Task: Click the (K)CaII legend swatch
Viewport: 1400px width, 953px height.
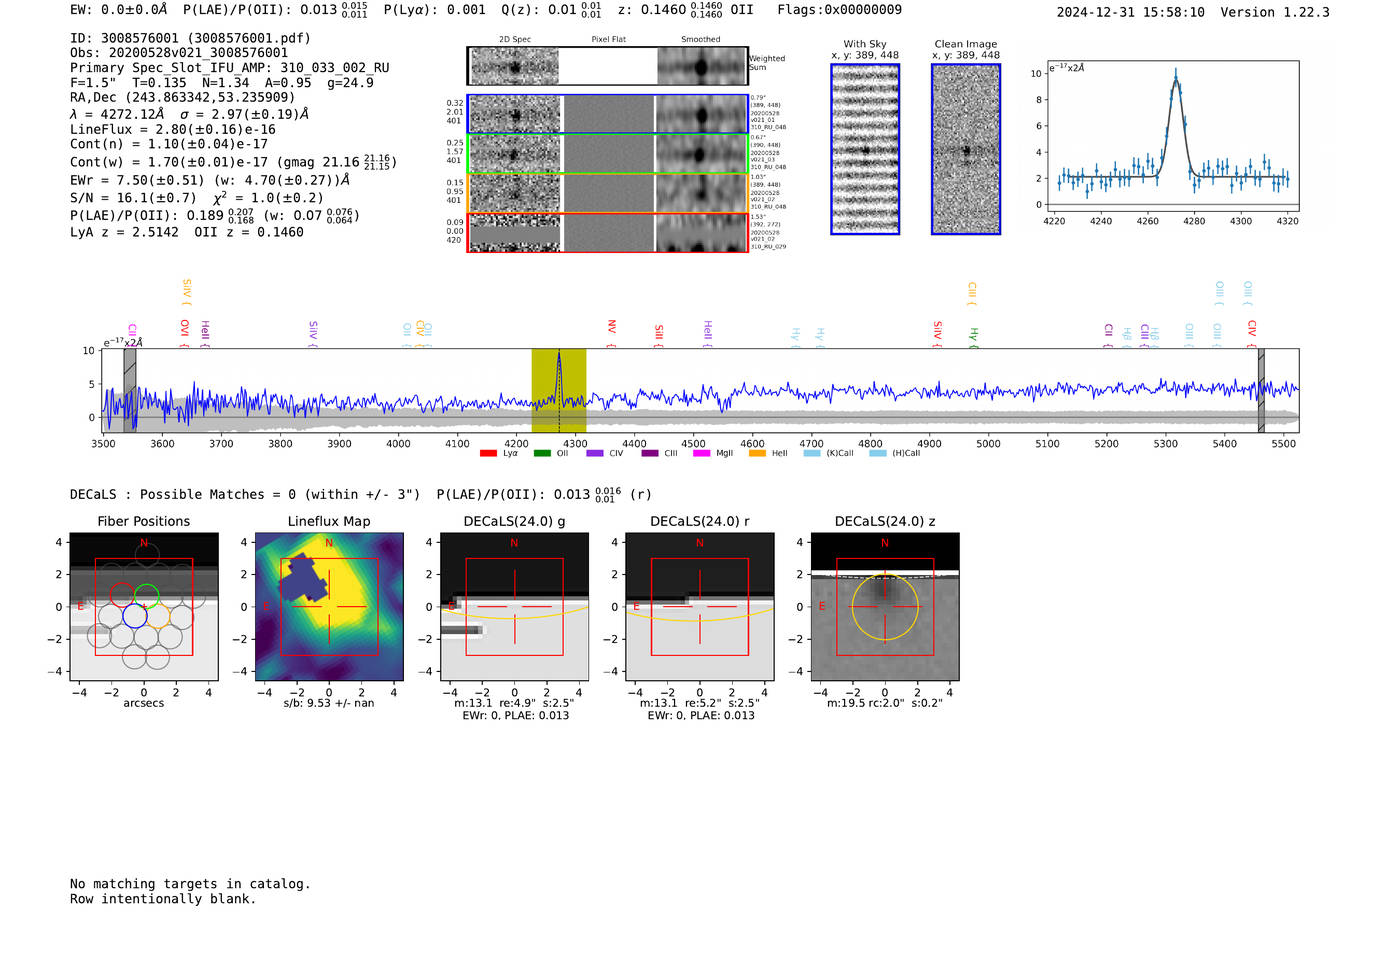Action: pos(811,454)
